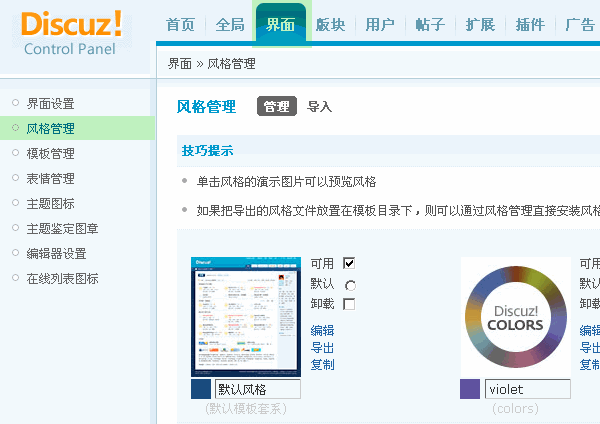Go to the 插件 menu
This screenshot has height=424, width=600.
(x=530, y=25)
